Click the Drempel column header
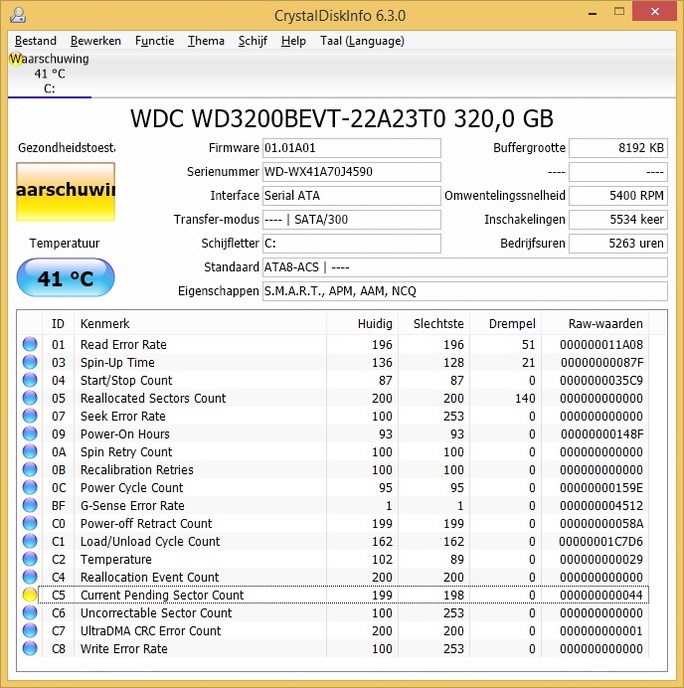 point(505,324)
